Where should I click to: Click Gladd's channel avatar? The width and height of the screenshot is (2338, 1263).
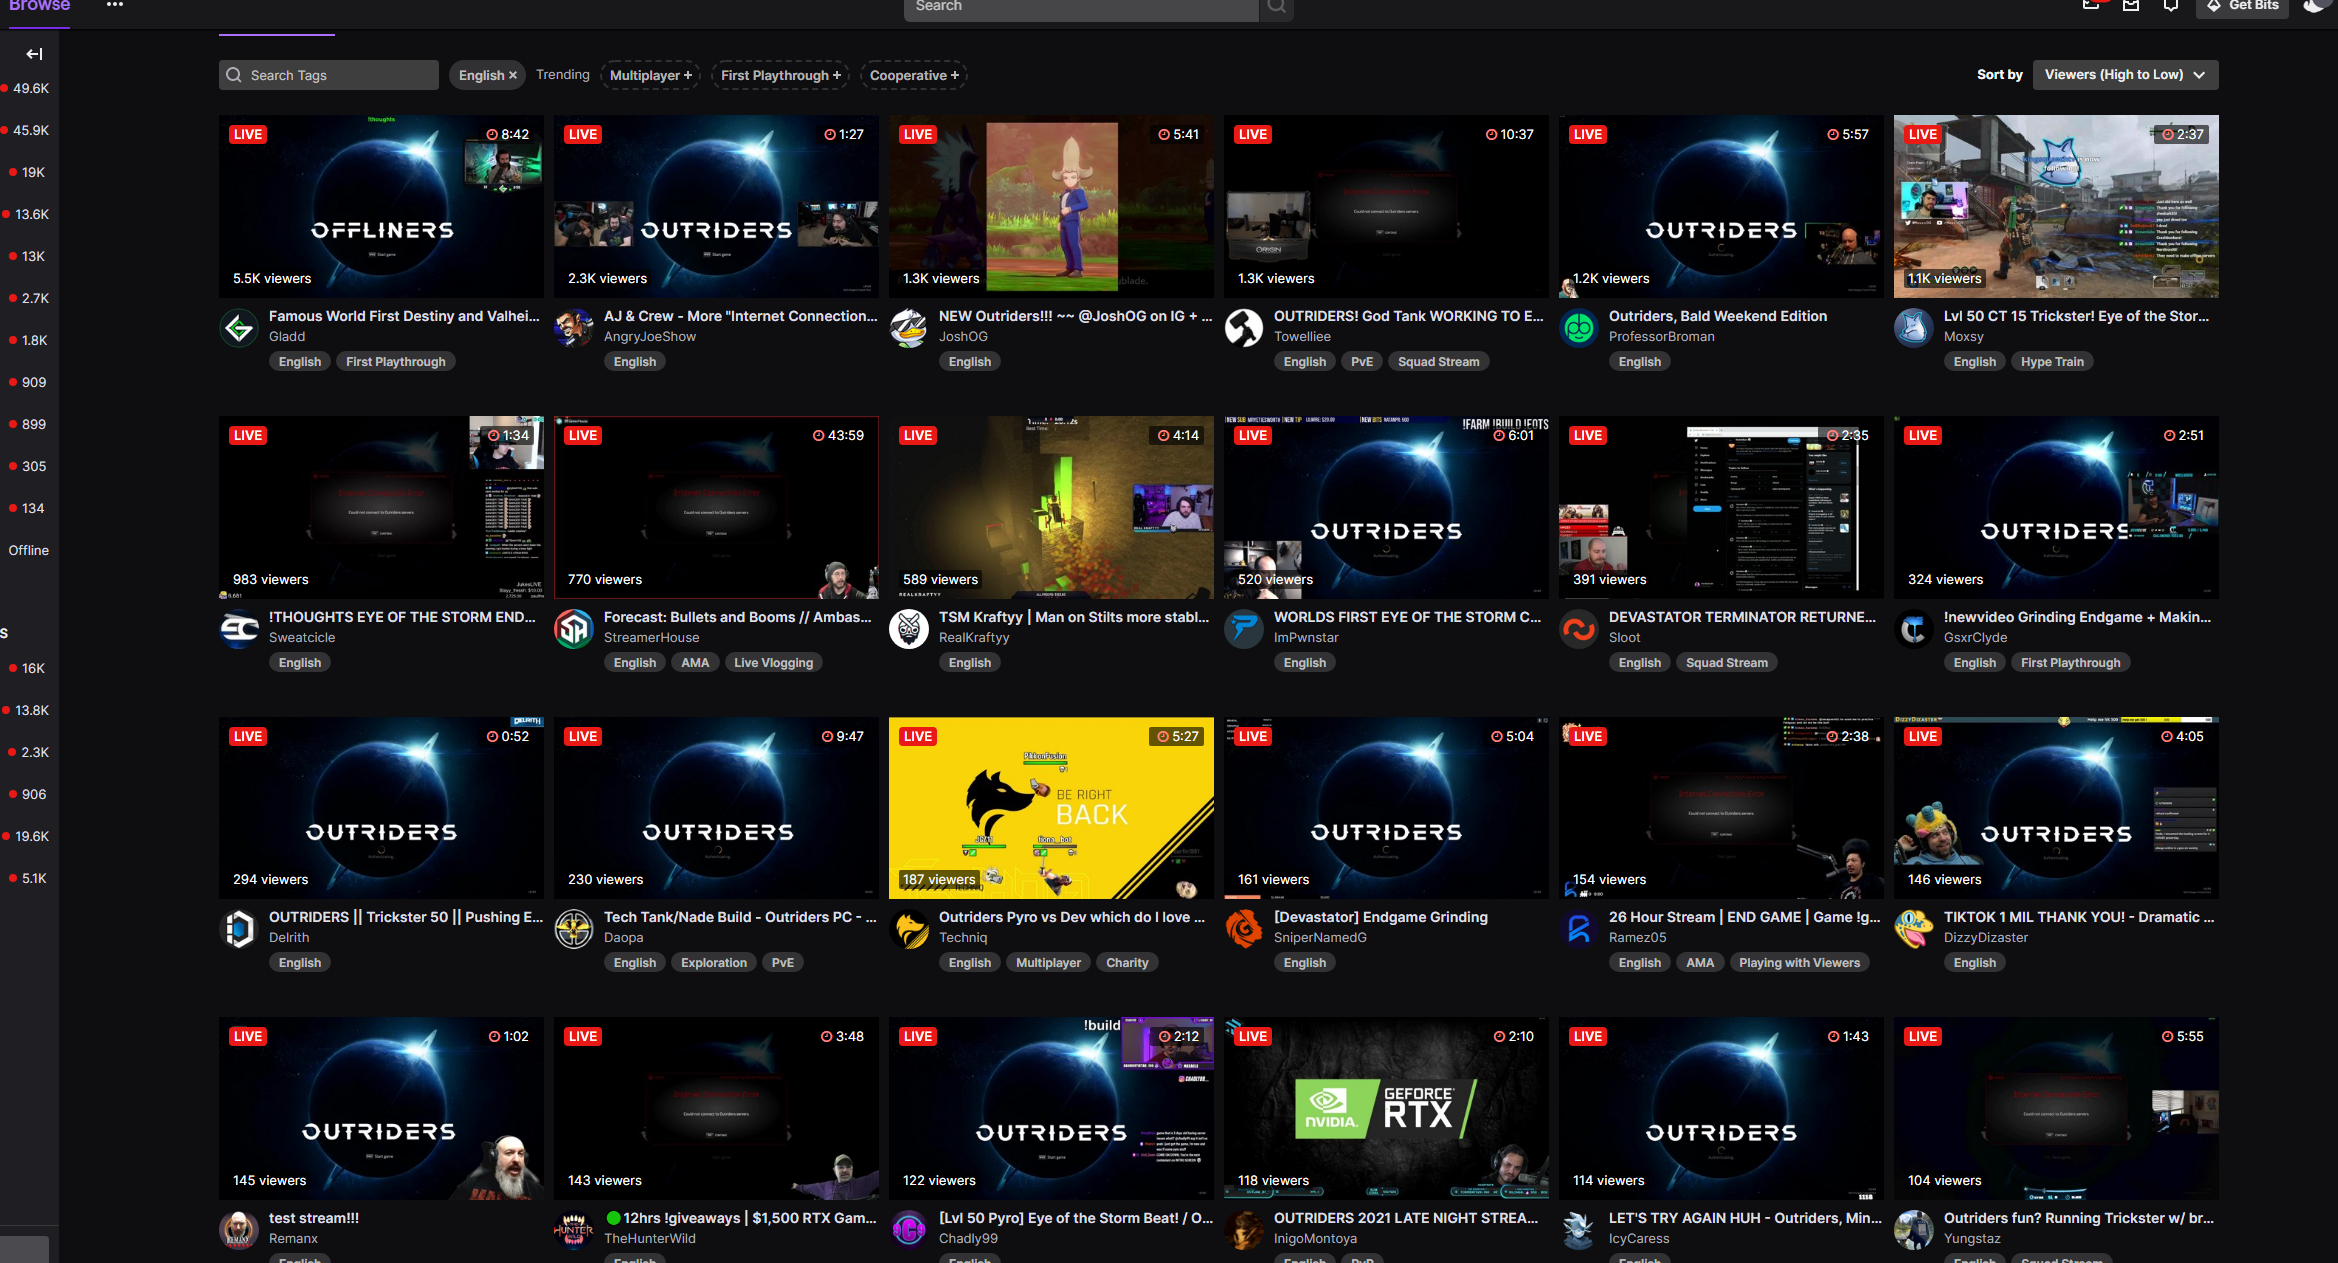tap(239, 327)
